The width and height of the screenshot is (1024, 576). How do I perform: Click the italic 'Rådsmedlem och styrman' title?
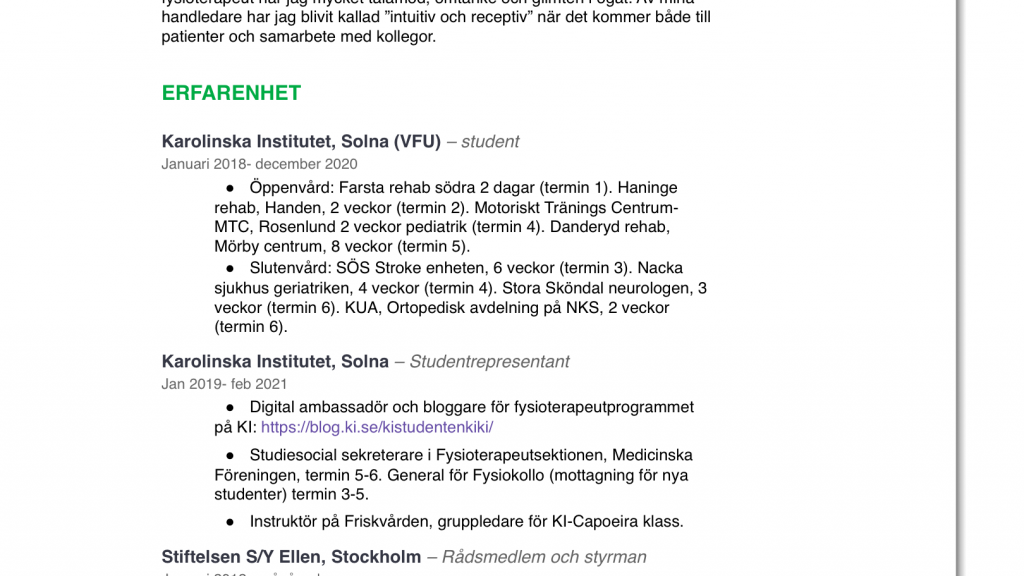544,557
